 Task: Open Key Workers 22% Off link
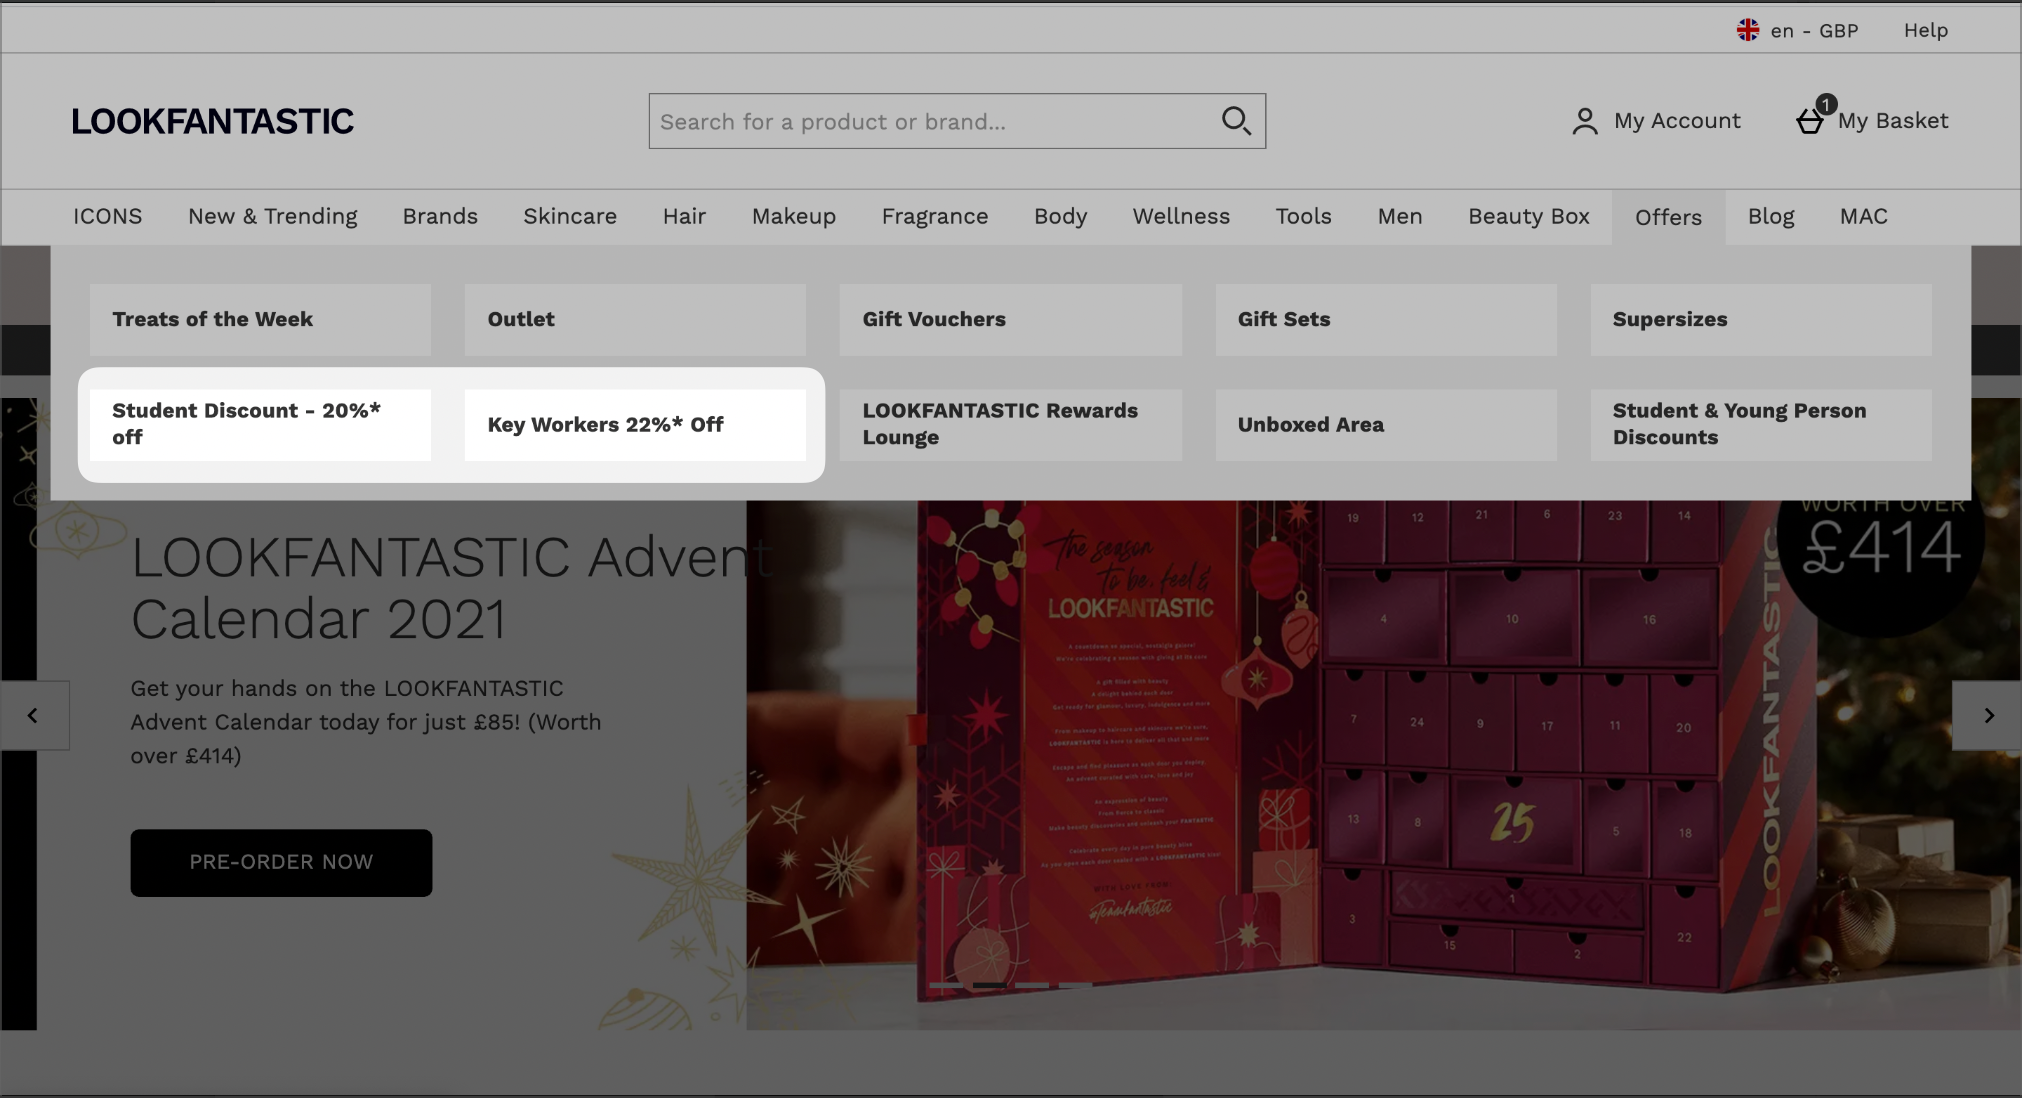(x=634, y=424)
